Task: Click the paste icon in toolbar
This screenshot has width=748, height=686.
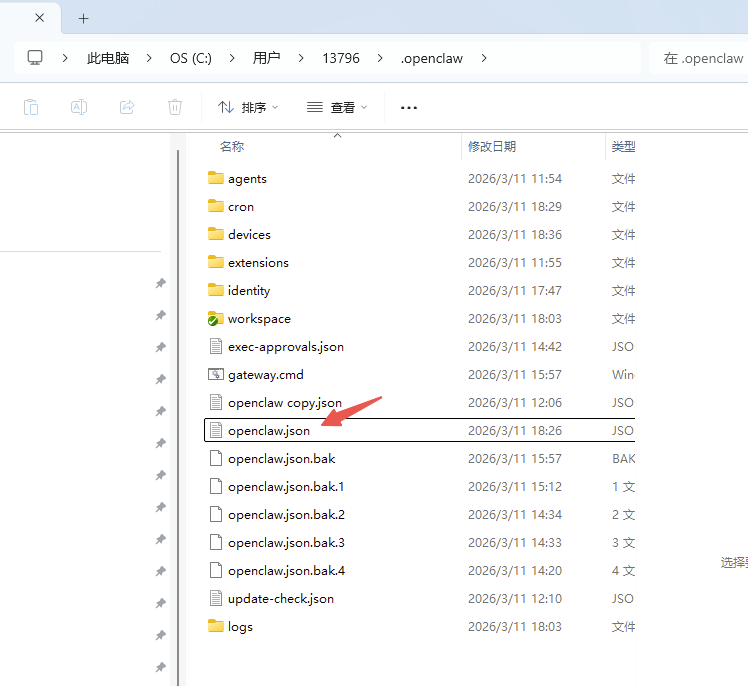Action: [x=31, y=107]
